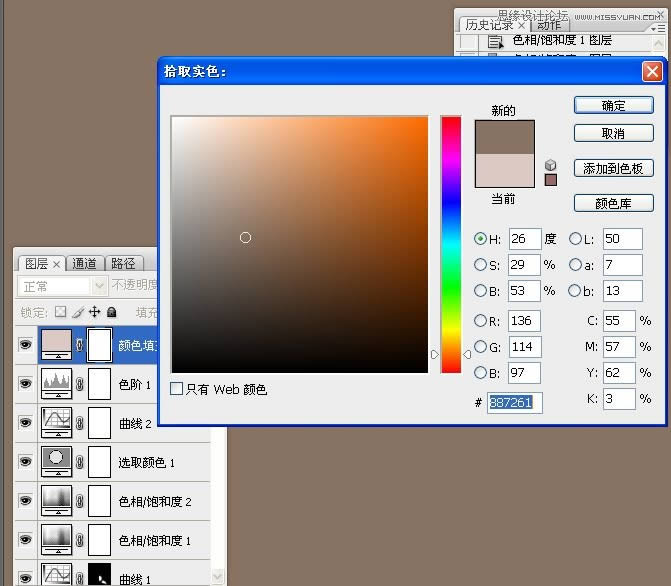This screenshot has width=671, height=586.
Task: Select the Lab a radio button
Action: tap(575, 265)
